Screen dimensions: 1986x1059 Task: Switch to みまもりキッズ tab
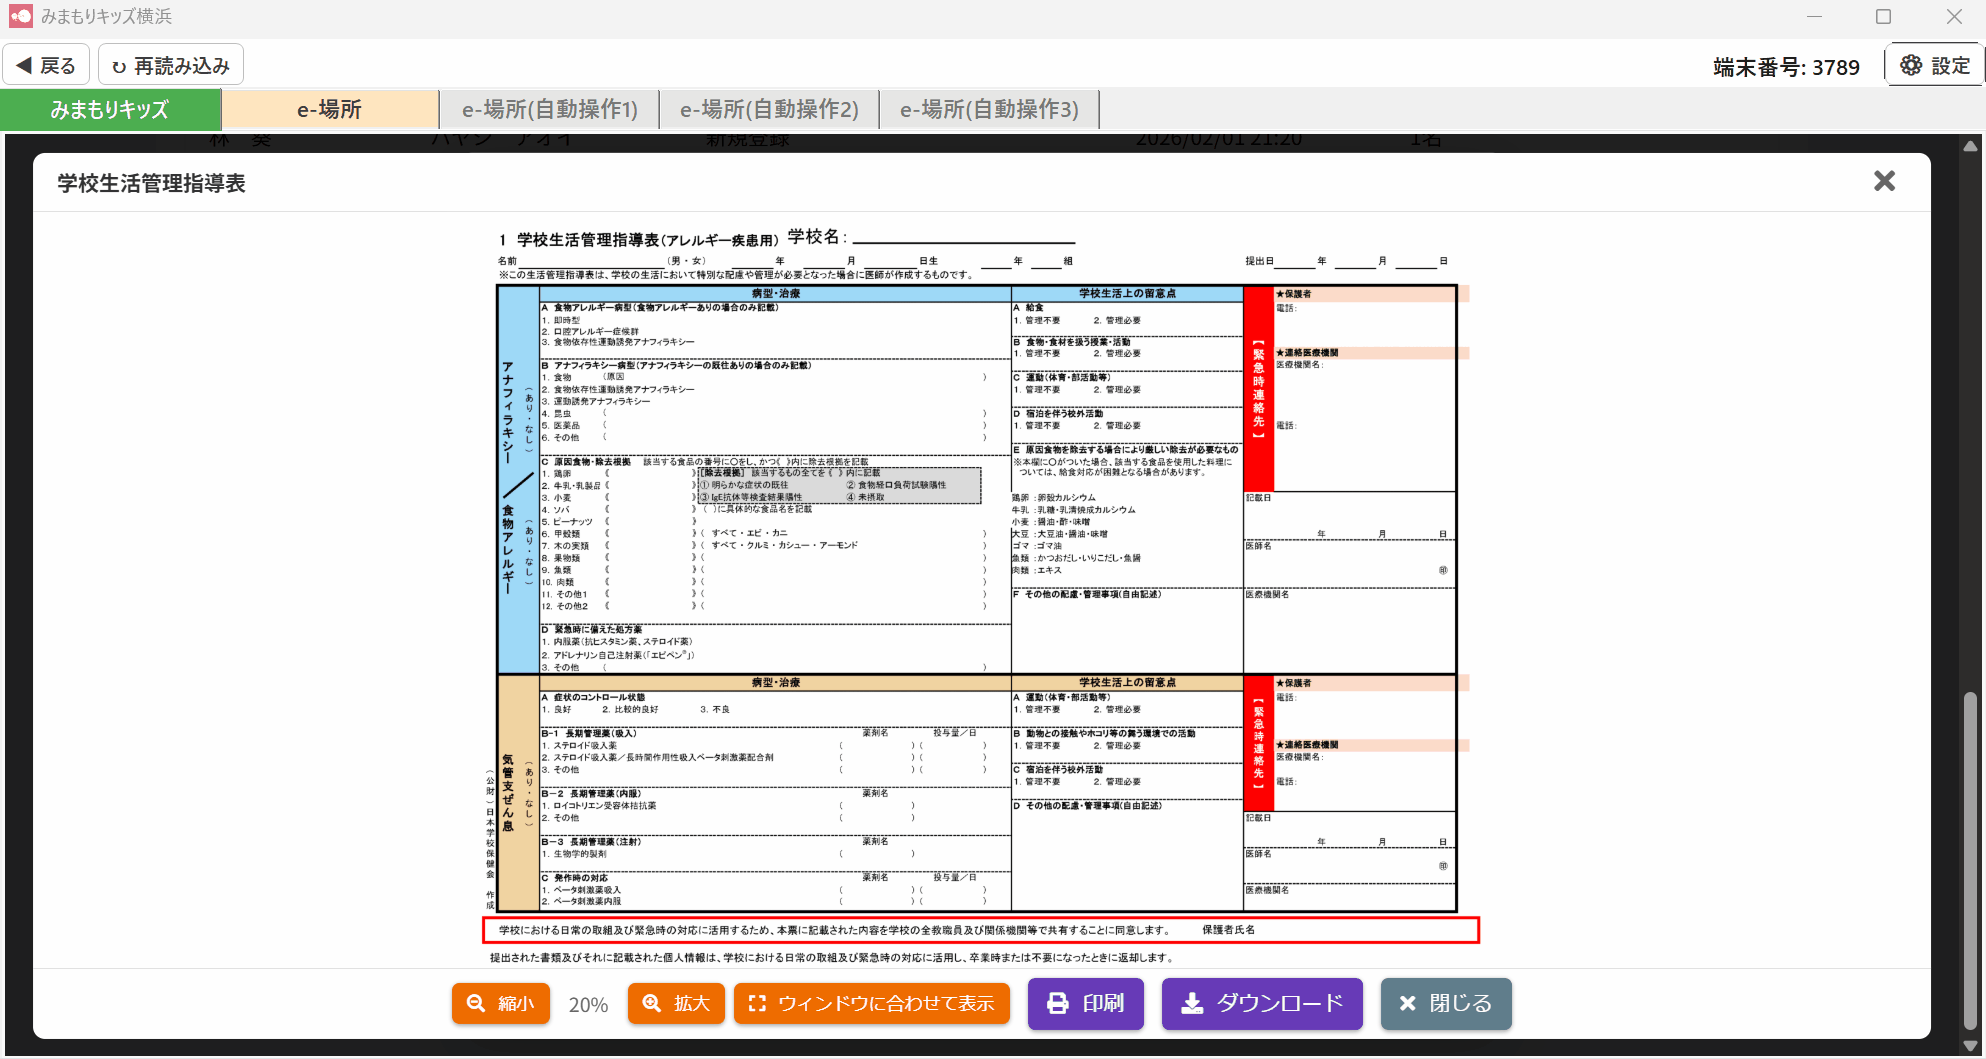click(x=110, y=110)
